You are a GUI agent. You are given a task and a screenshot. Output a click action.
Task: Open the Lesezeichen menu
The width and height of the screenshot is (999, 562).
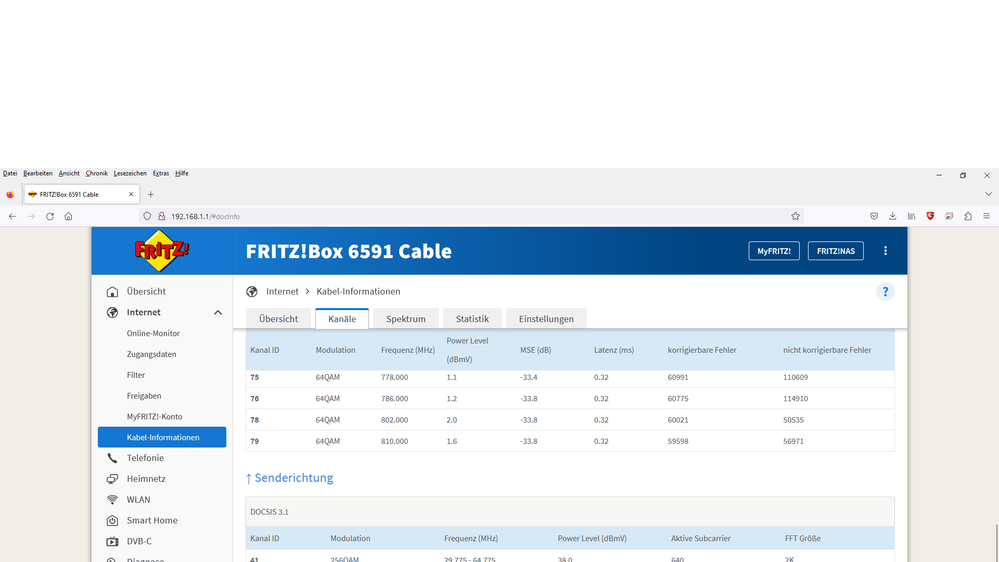(130, 173)
